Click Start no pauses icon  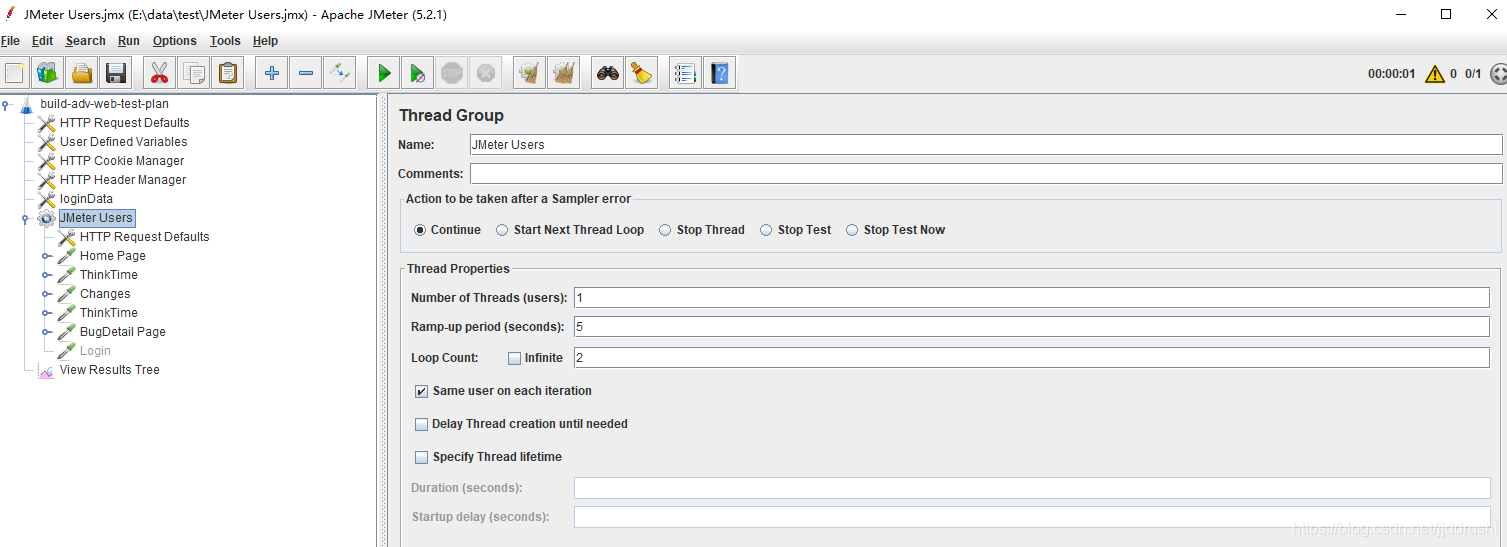pos(418,73)
